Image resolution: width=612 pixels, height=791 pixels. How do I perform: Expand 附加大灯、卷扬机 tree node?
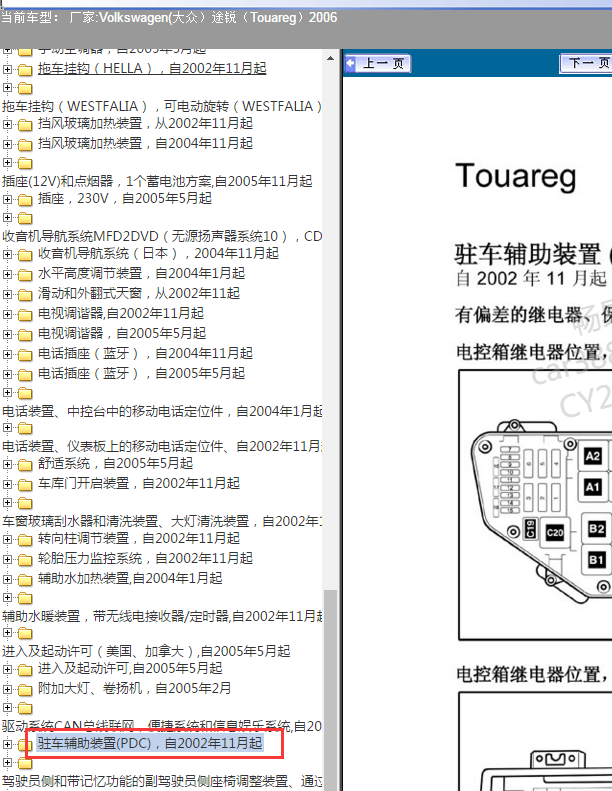coord(7,689)
